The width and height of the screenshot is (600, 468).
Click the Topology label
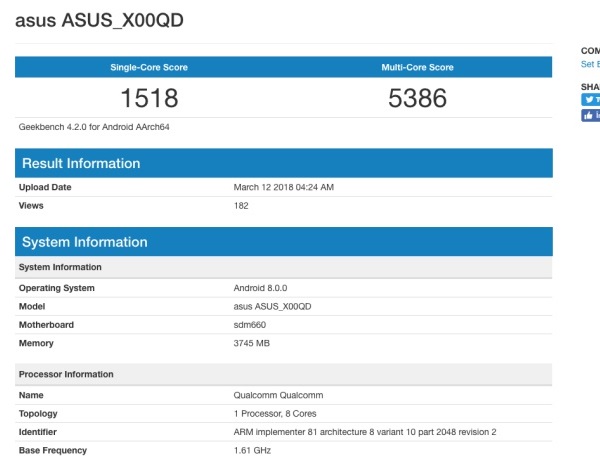click(38, 414)
